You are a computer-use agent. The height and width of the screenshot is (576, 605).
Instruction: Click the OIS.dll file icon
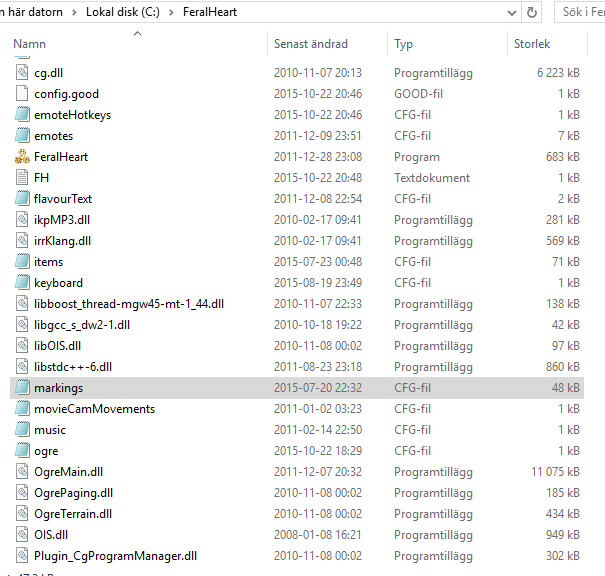(22, 534)
